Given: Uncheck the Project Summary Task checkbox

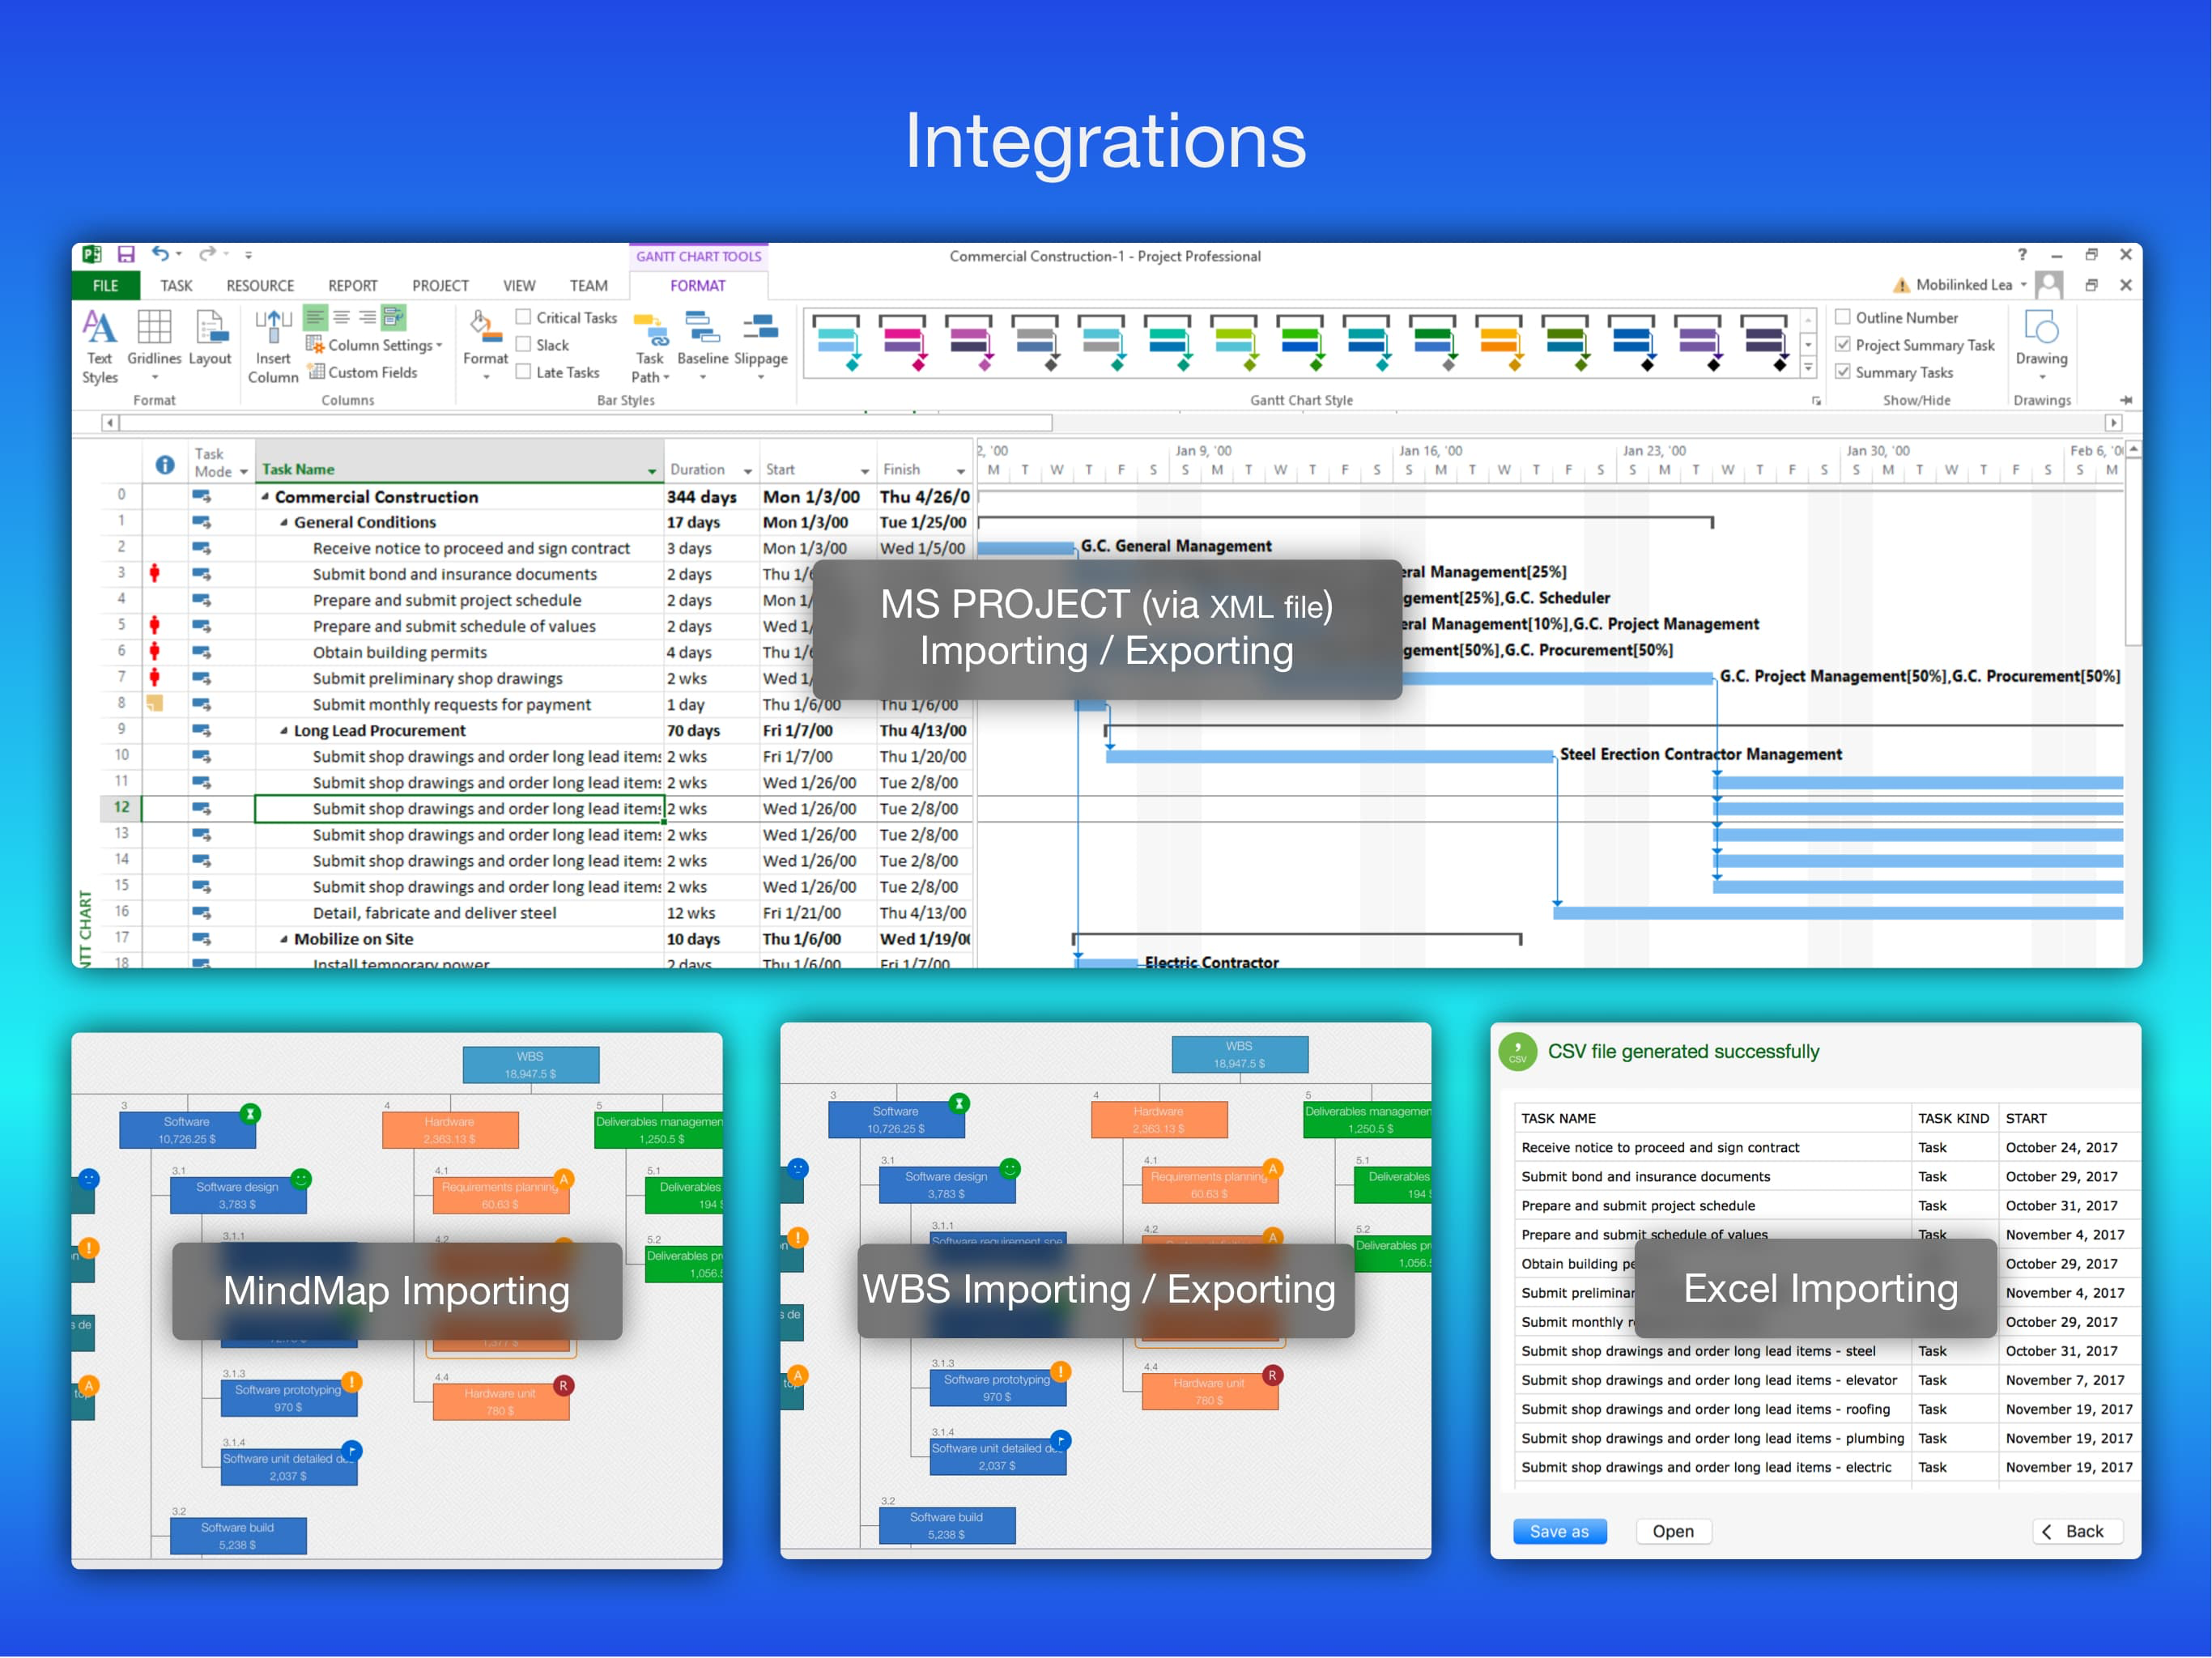Looking at the screenshot, I should pos(1842,344).
